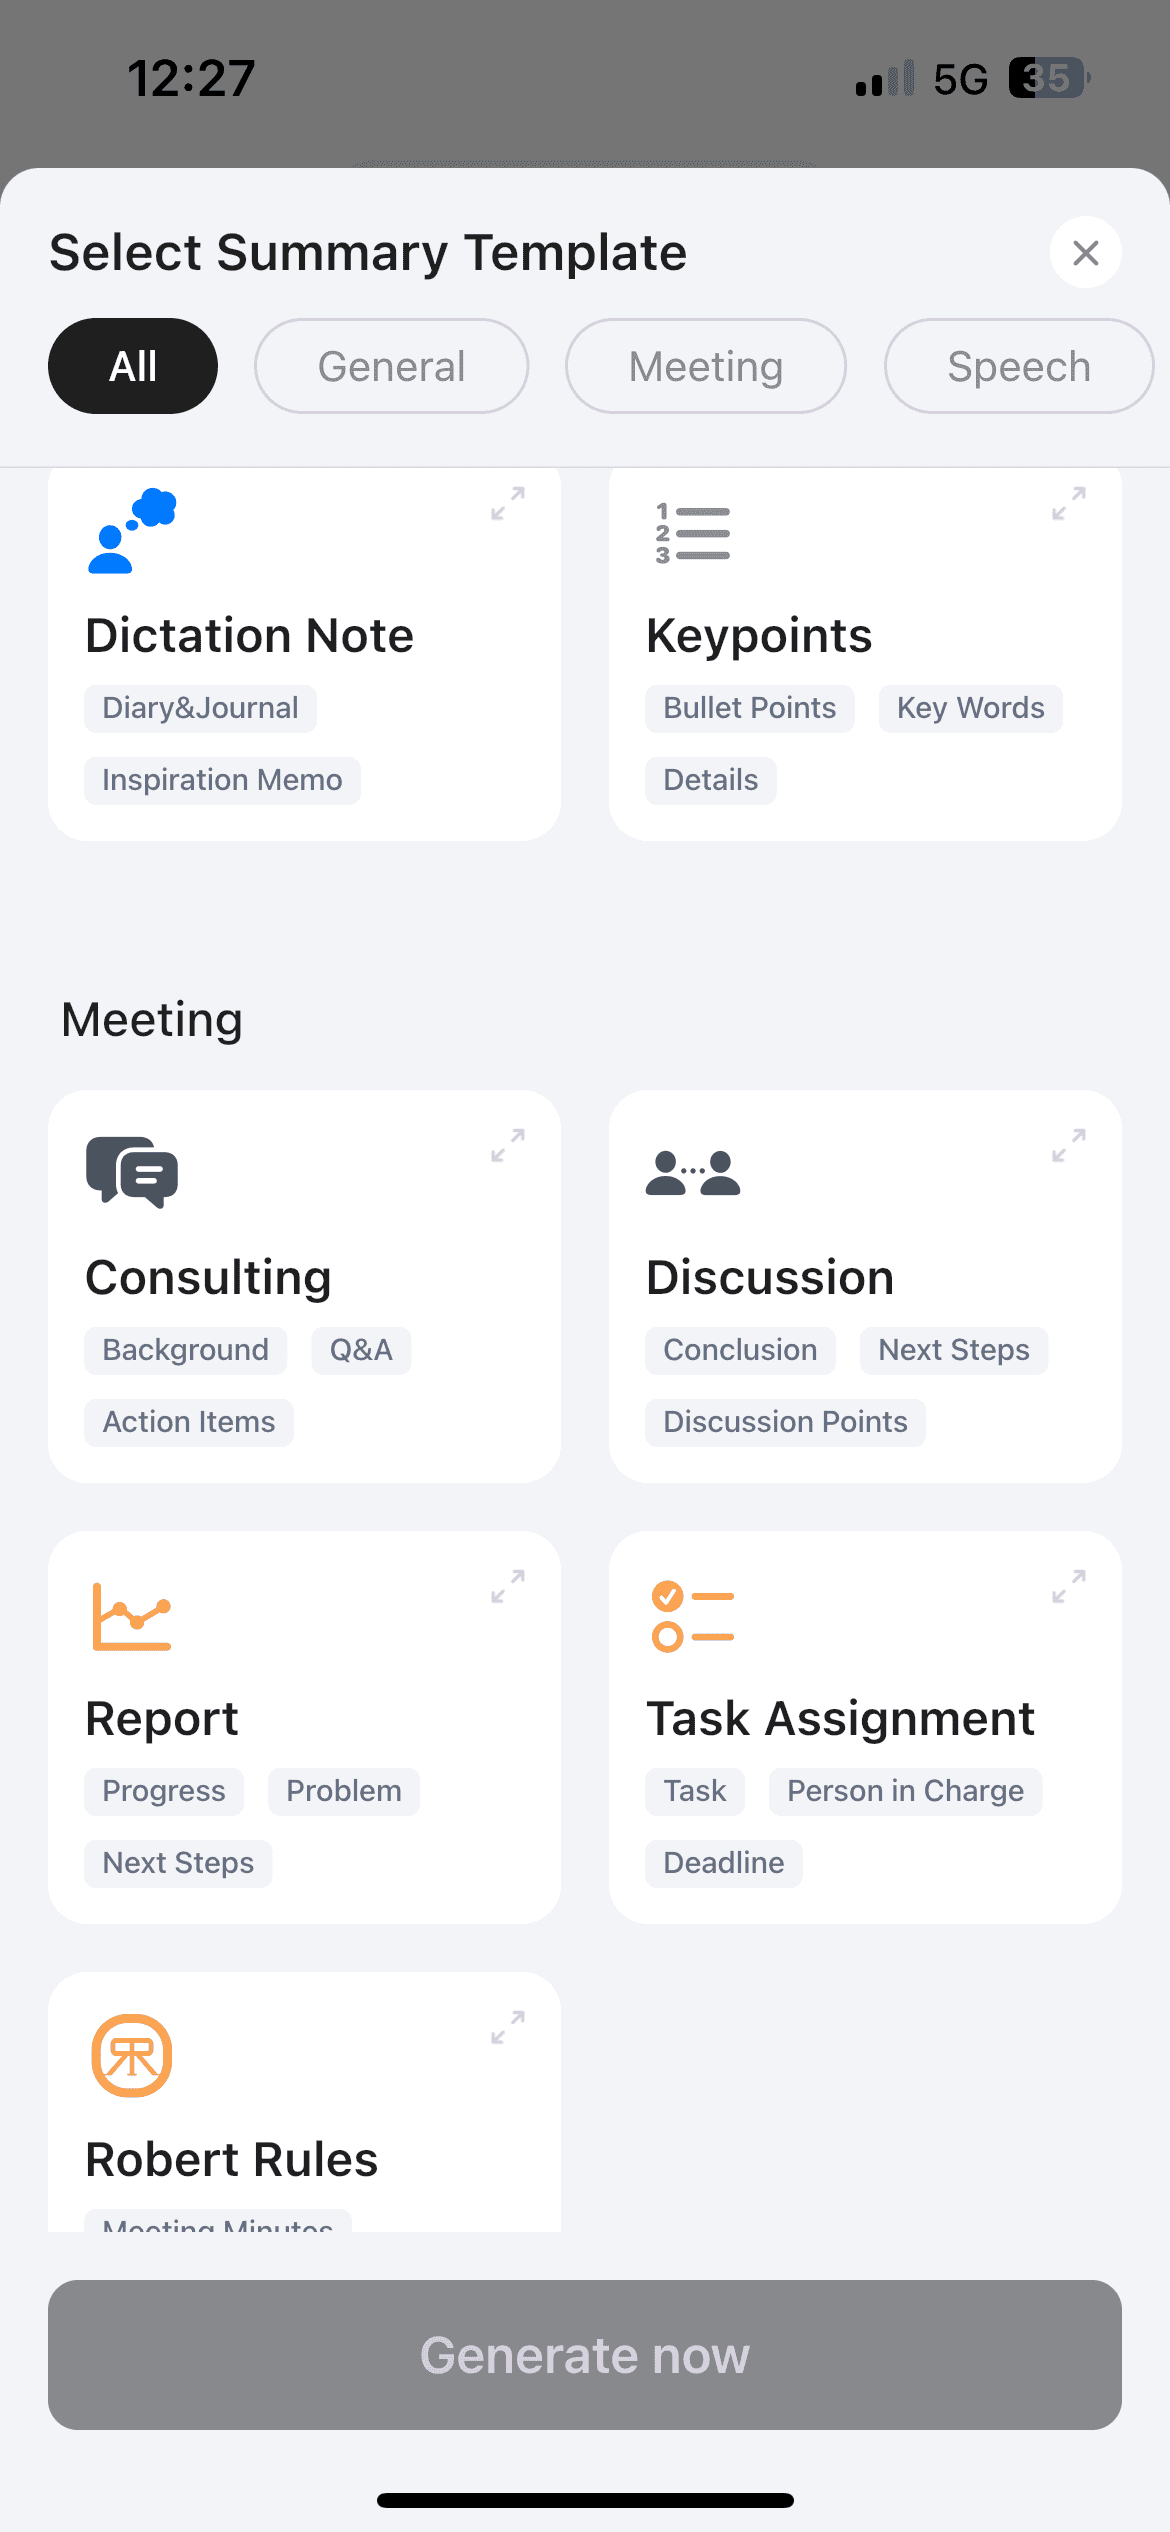Image resolution: width=1170 pixels, height=2532 pixels.
Task: Expand the Task Assignment template preview
Action: tap(1069, 1586)
